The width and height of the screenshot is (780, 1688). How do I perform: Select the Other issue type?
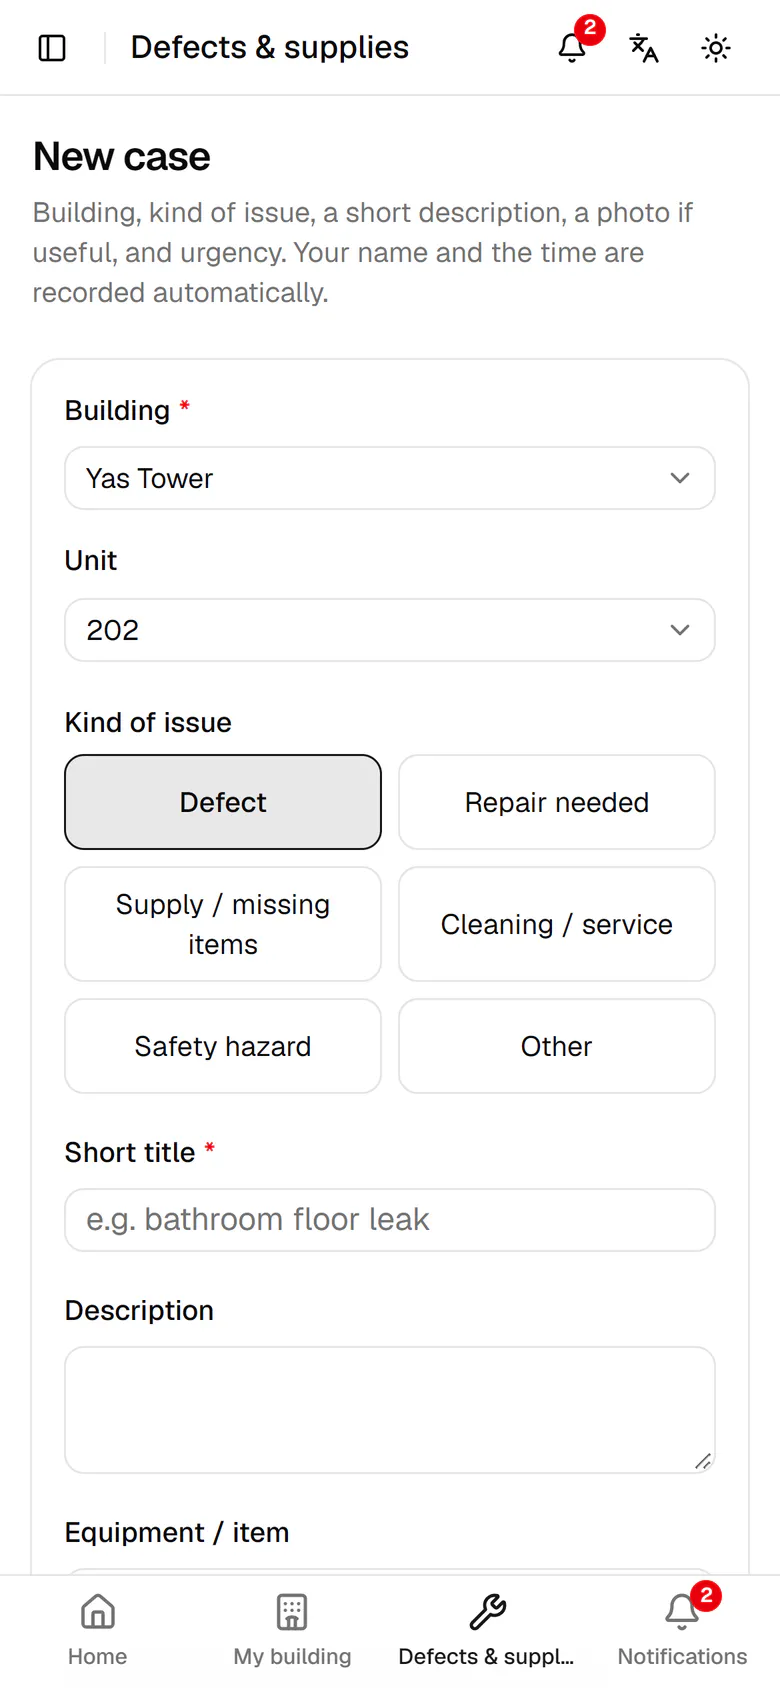click(x=557, y=1046)
